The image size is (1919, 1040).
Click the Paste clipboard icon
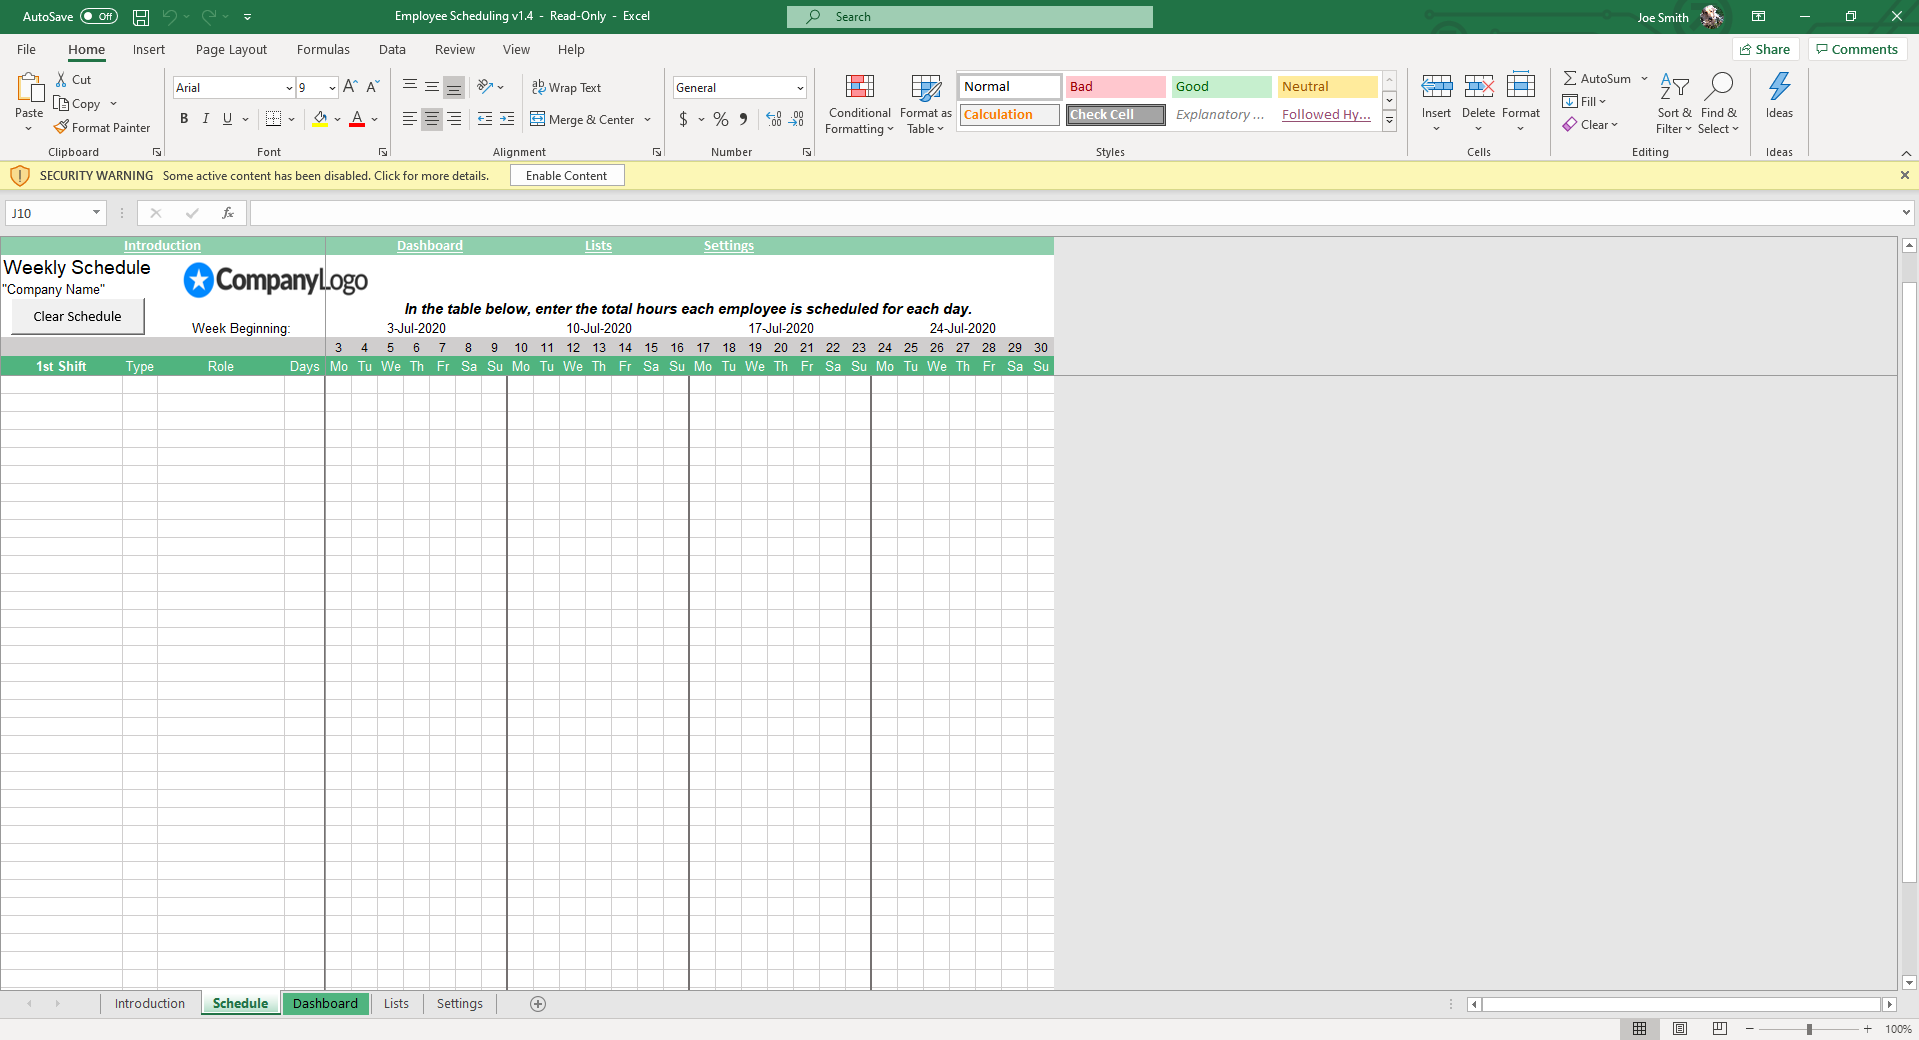click(29, 88)
